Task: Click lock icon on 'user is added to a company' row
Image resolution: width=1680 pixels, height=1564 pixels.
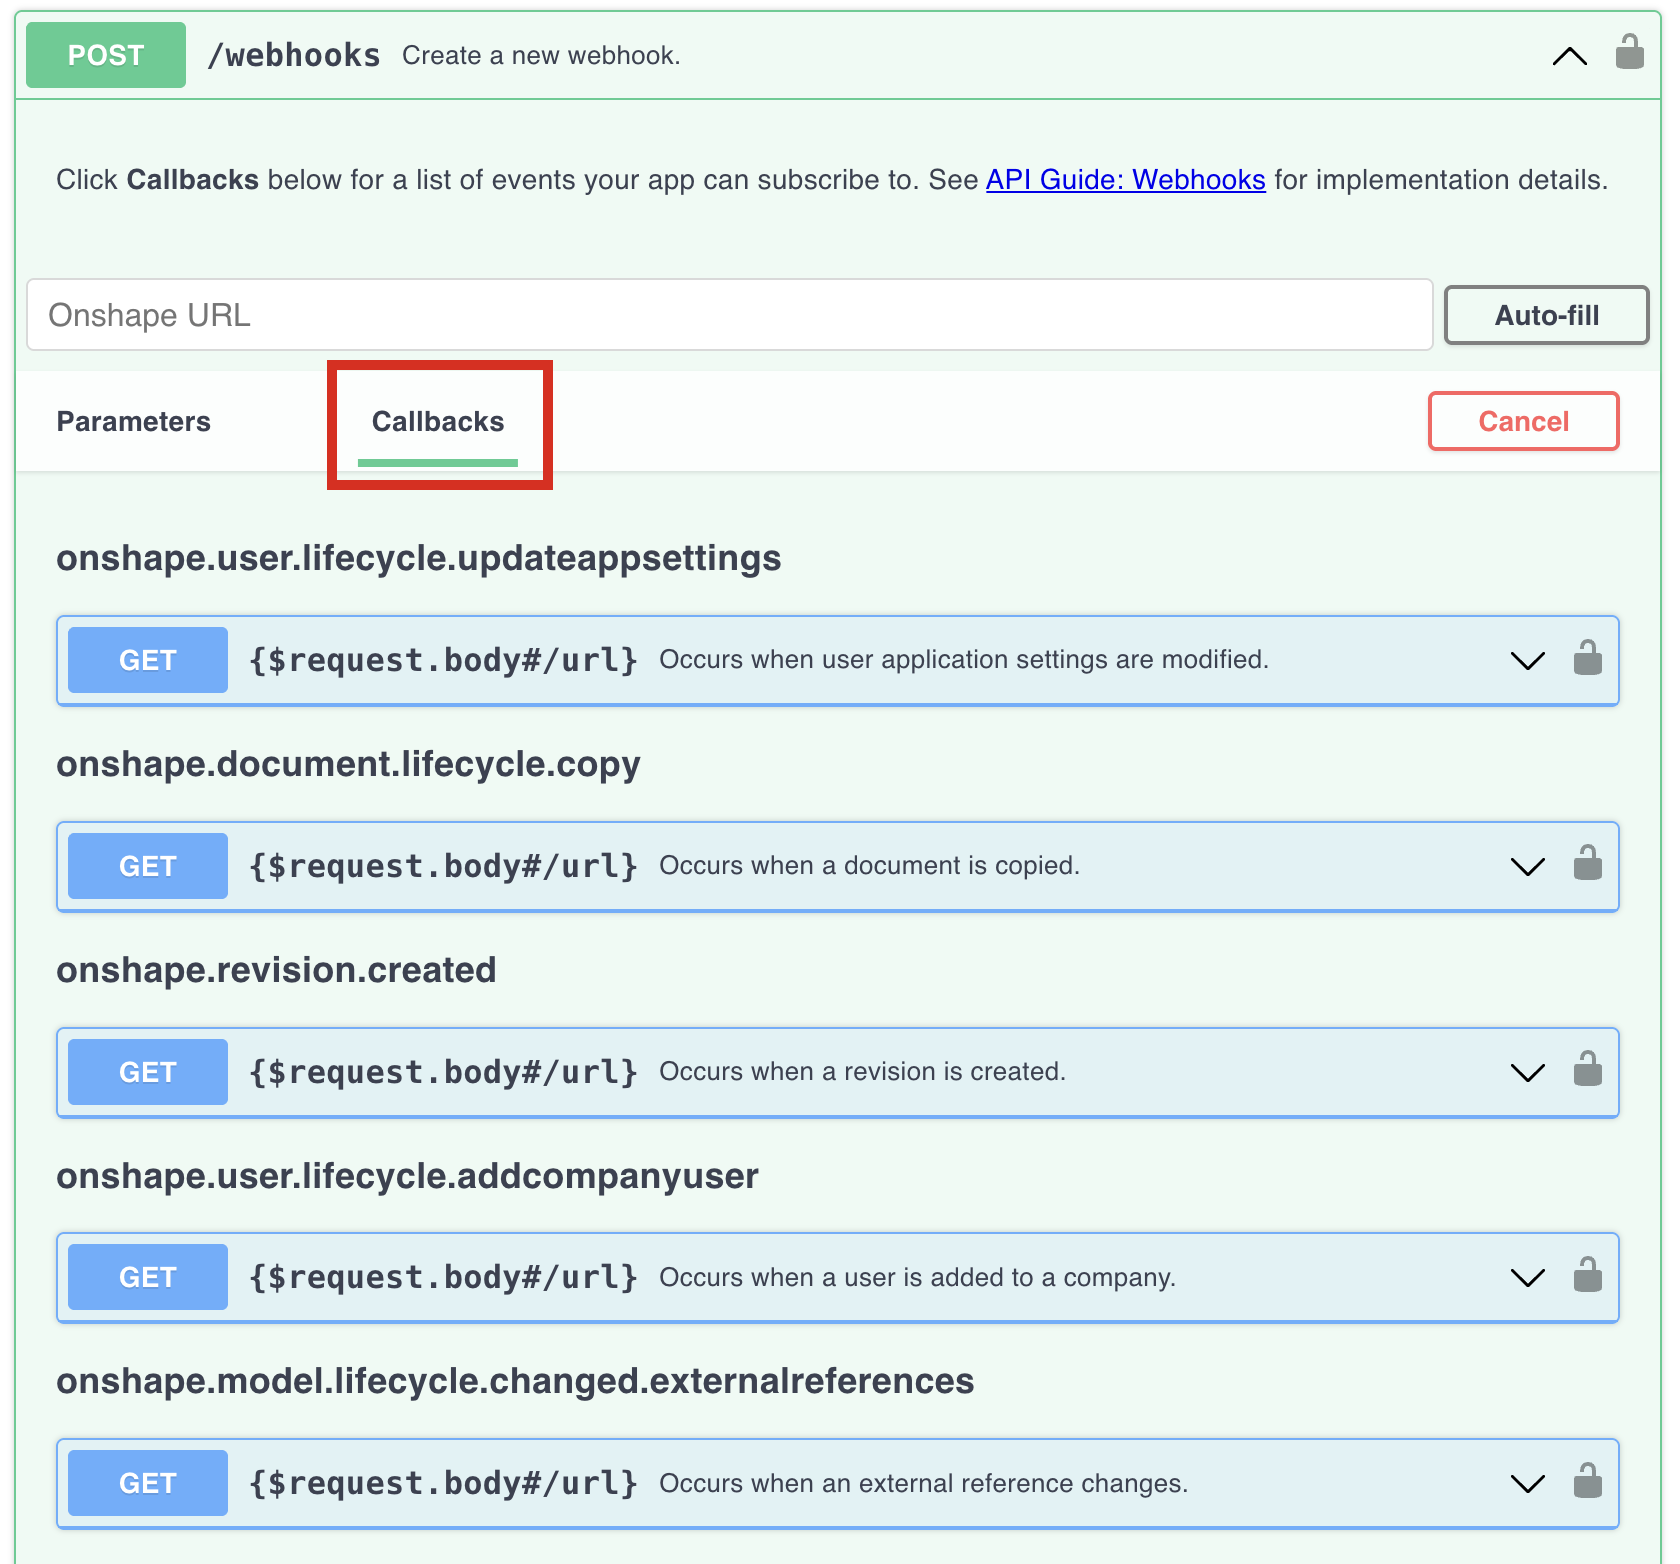Action: (x=1587, y=1275)
